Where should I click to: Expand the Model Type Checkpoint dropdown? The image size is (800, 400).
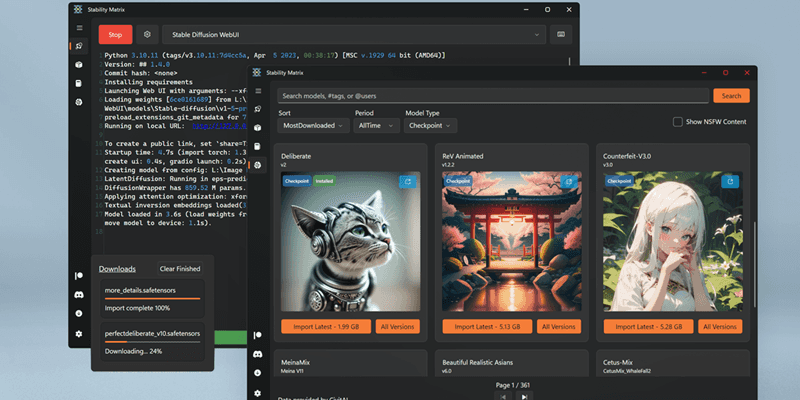point(431,126)
